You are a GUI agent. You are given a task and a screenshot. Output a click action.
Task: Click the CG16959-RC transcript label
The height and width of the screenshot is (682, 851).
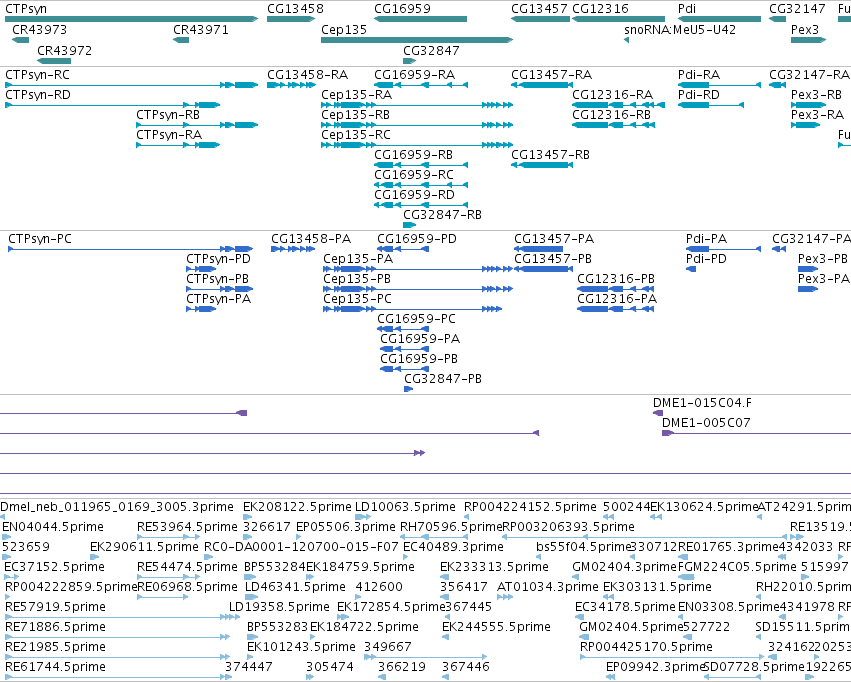414,175
